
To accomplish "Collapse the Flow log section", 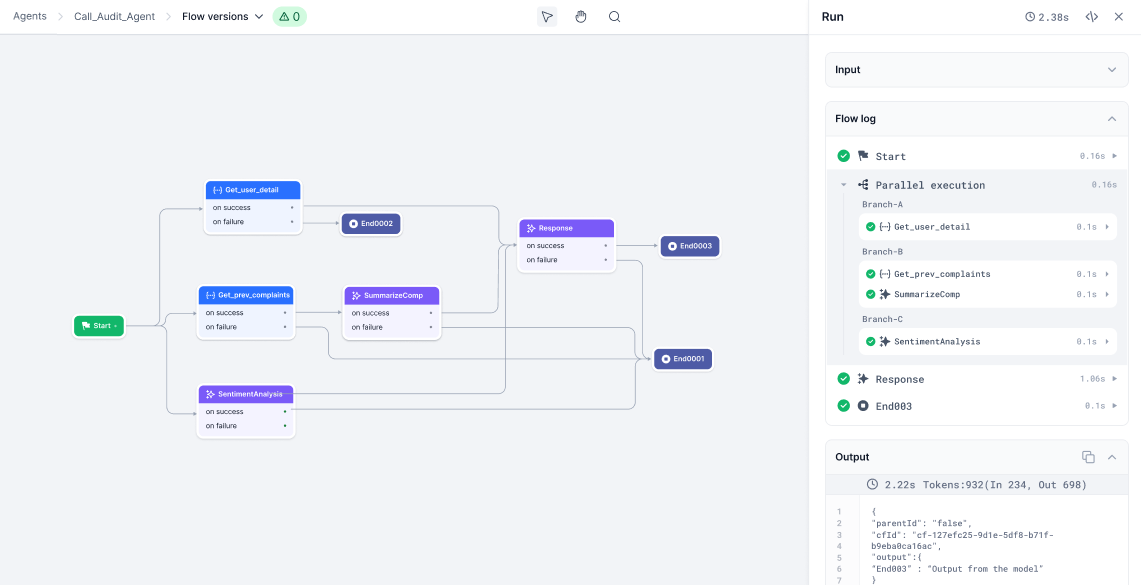I will pyautogui.click(x=1111, y=119).
